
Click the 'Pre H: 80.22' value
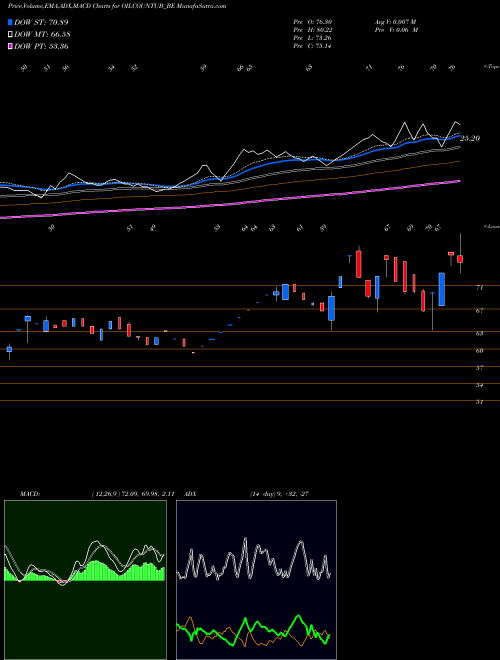point(312,30)
